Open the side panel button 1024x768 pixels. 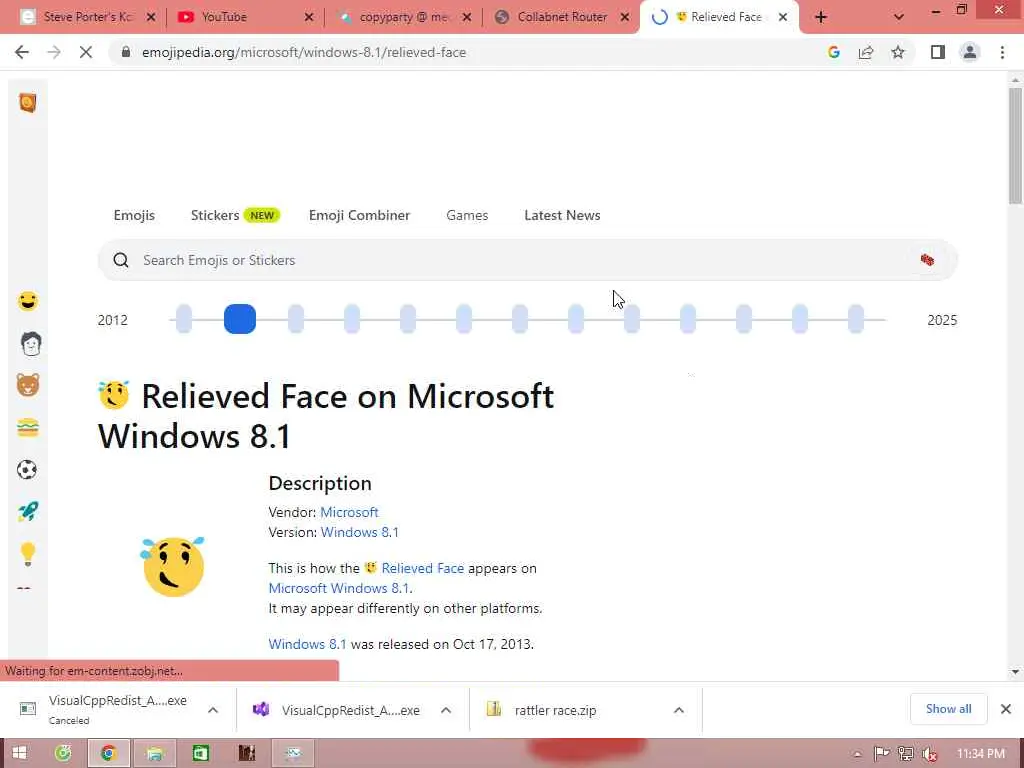pos(938,52)
